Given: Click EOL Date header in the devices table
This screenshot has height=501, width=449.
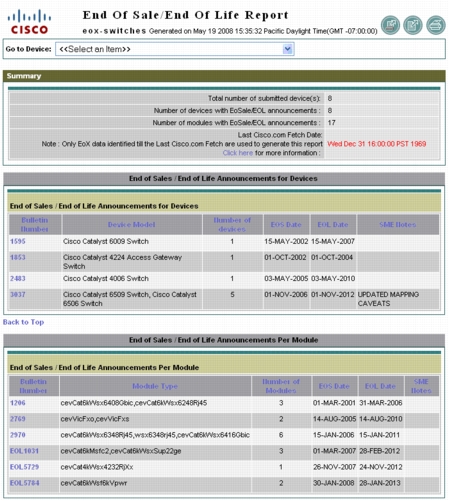Looking at the screenshot, I should (x=333, y=225).
